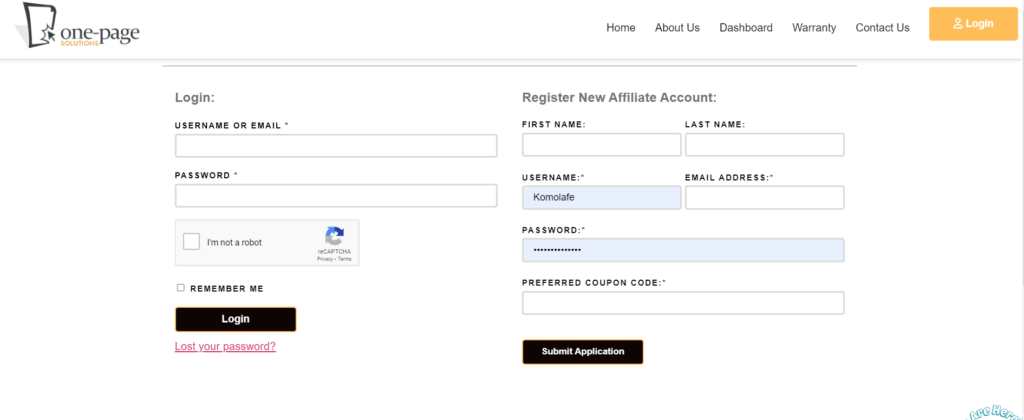The image size is (1024, 420).
Task: Select the First Name input field
Action: pos(601,145)
